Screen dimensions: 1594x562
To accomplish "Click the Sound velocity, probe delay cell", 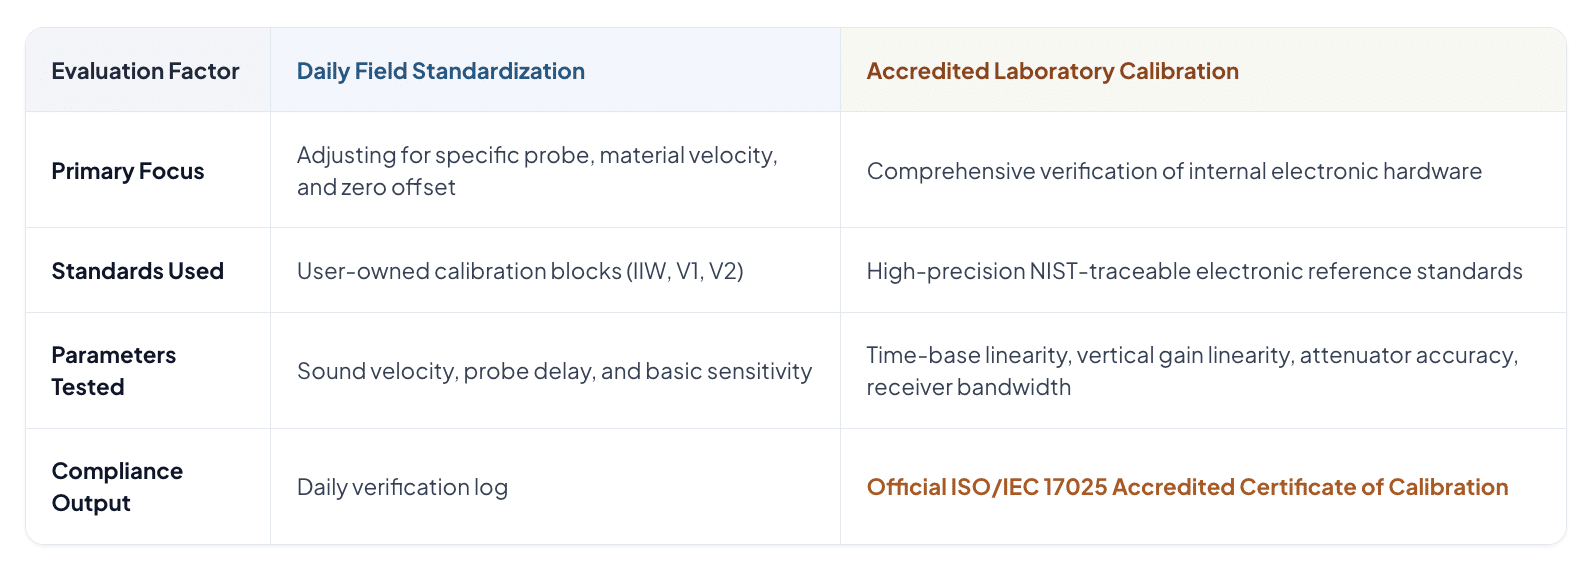I will tap(554, 371).
